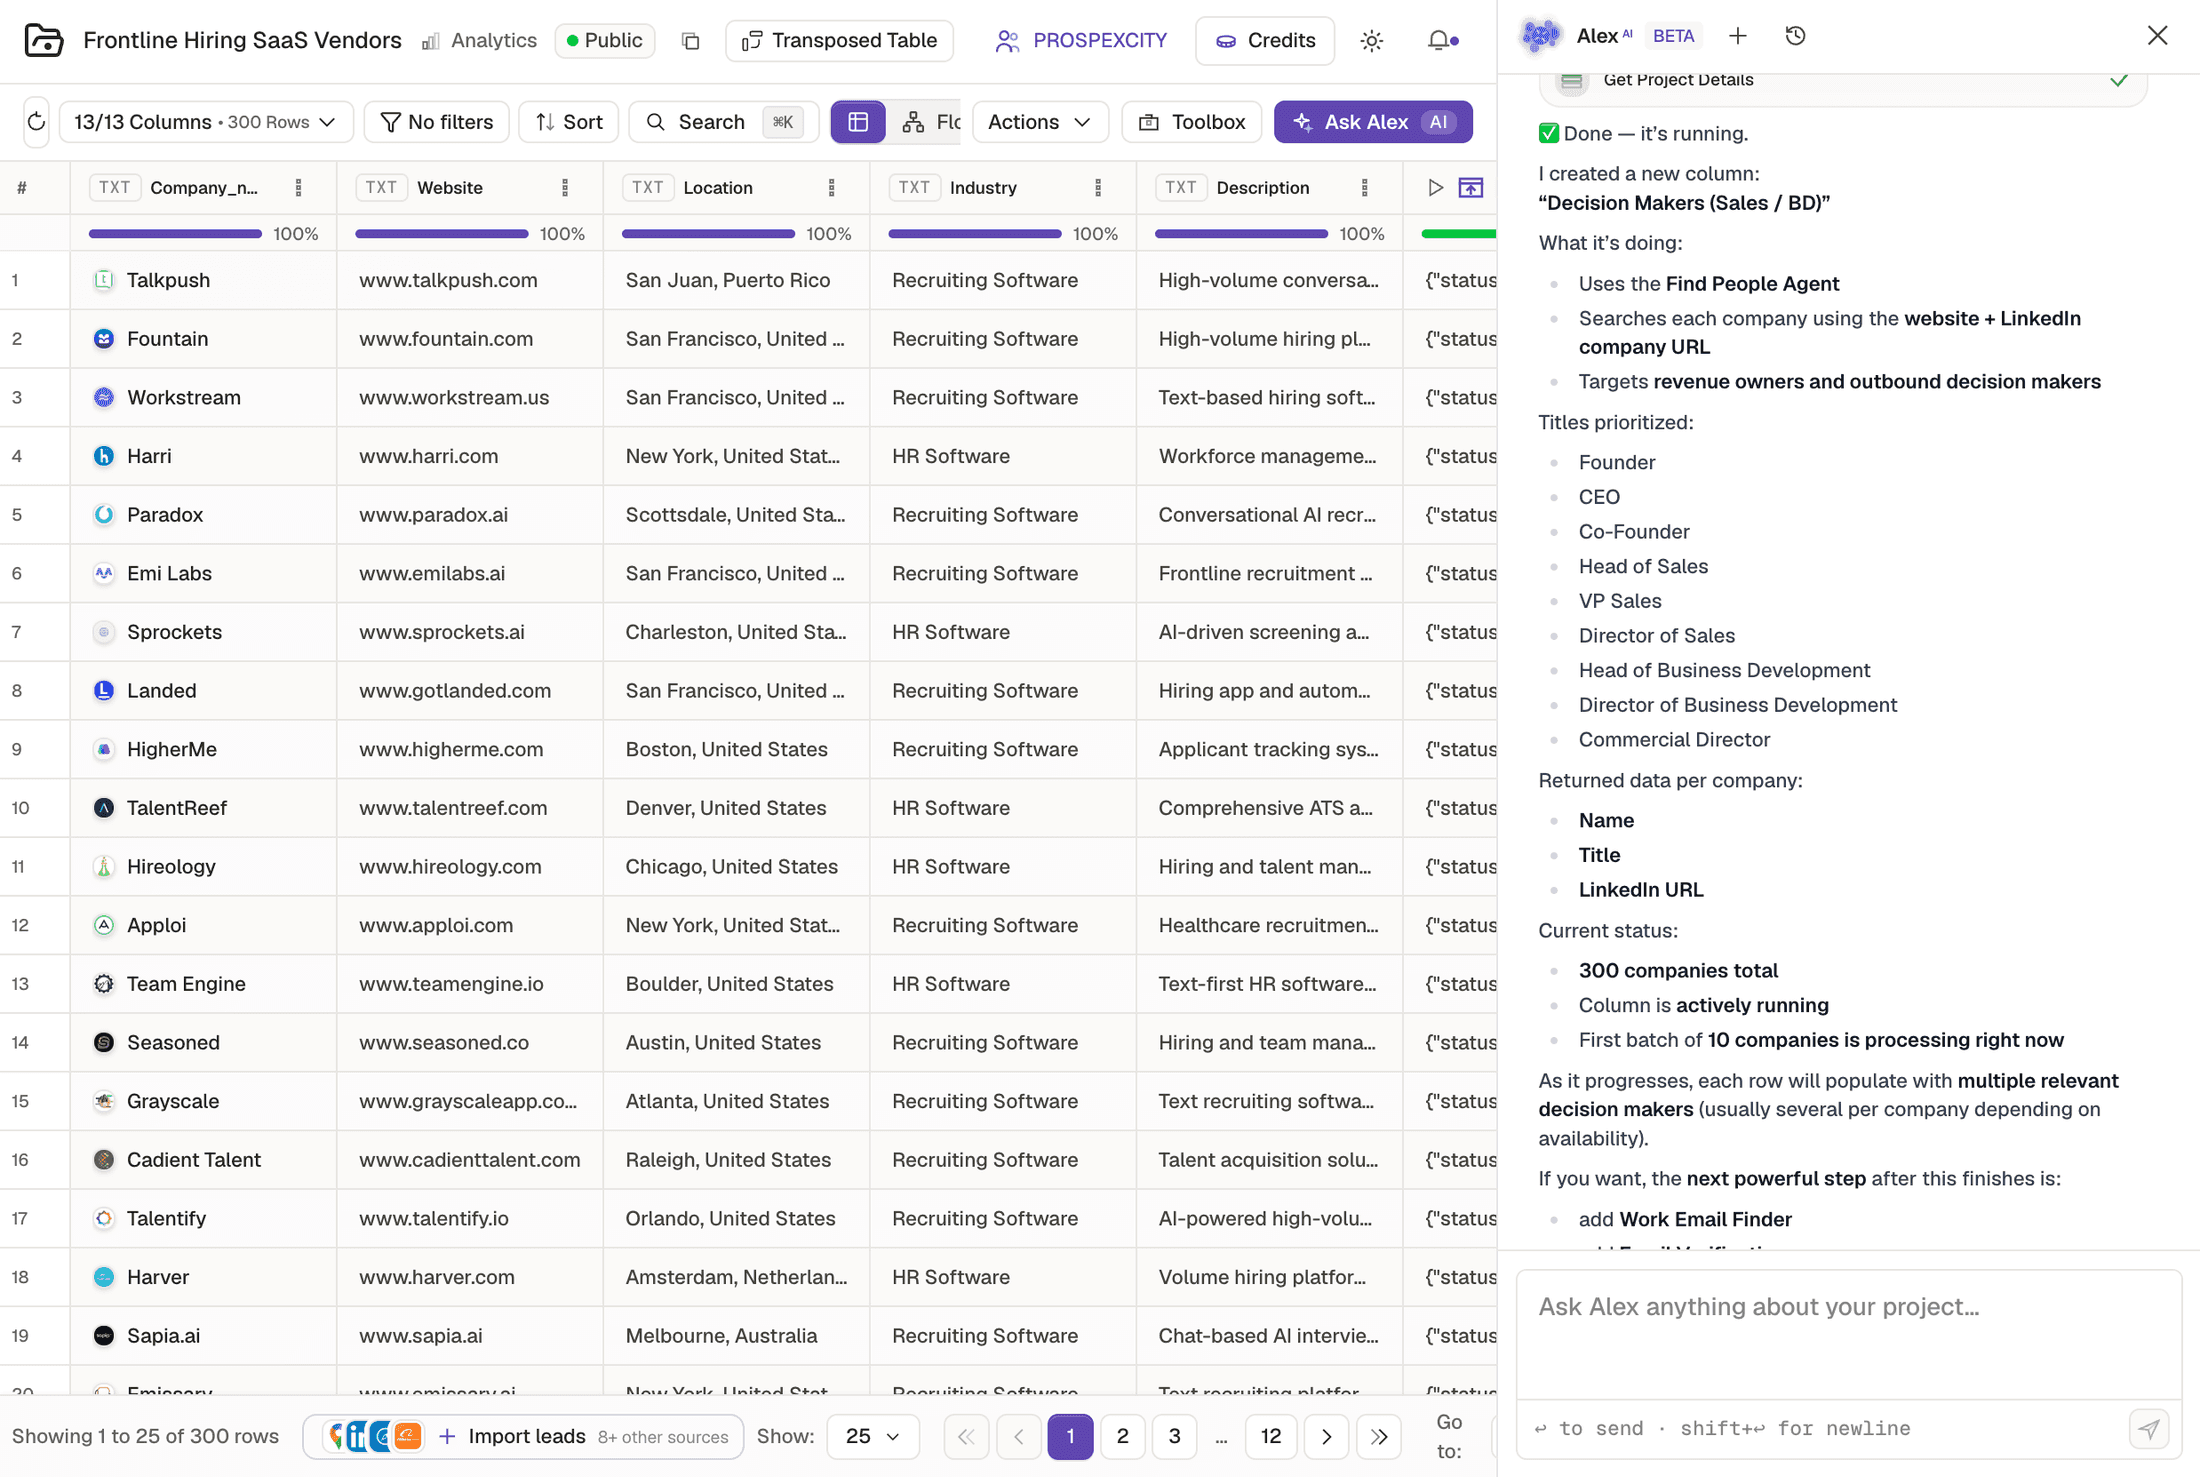Open Website column options menu

565,188
